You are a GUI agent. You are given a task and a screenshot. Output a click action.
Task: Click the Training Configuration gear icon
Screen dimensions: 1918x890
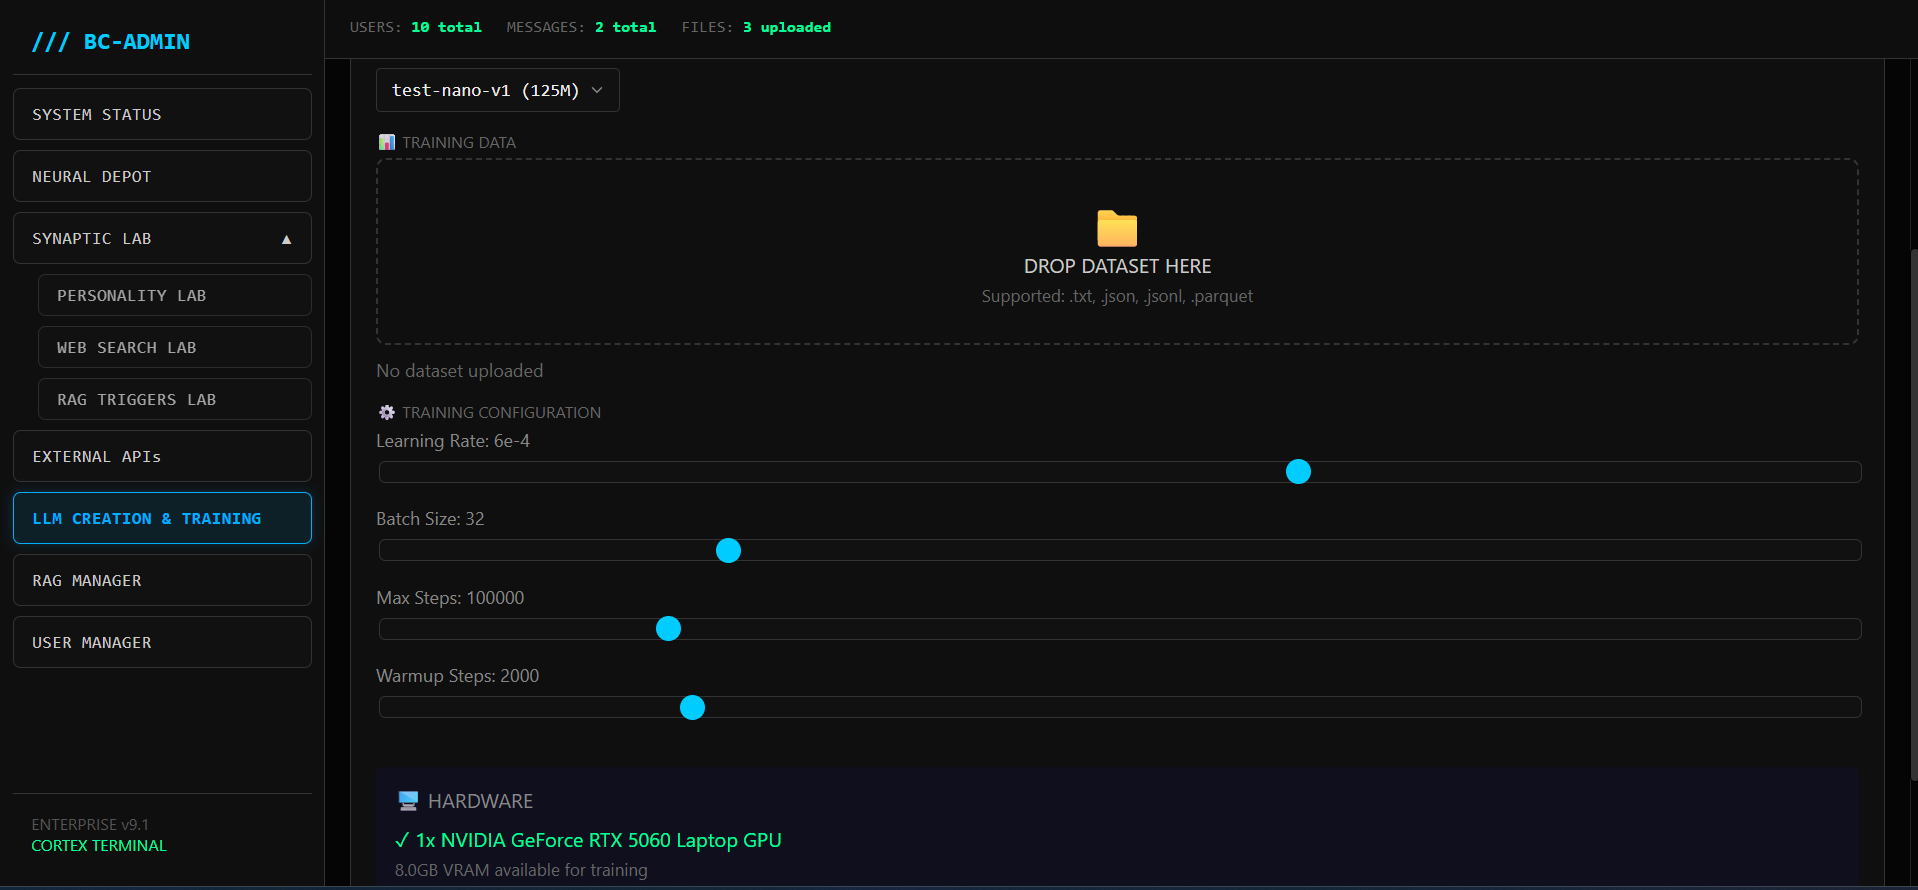(x=387, y=413)
